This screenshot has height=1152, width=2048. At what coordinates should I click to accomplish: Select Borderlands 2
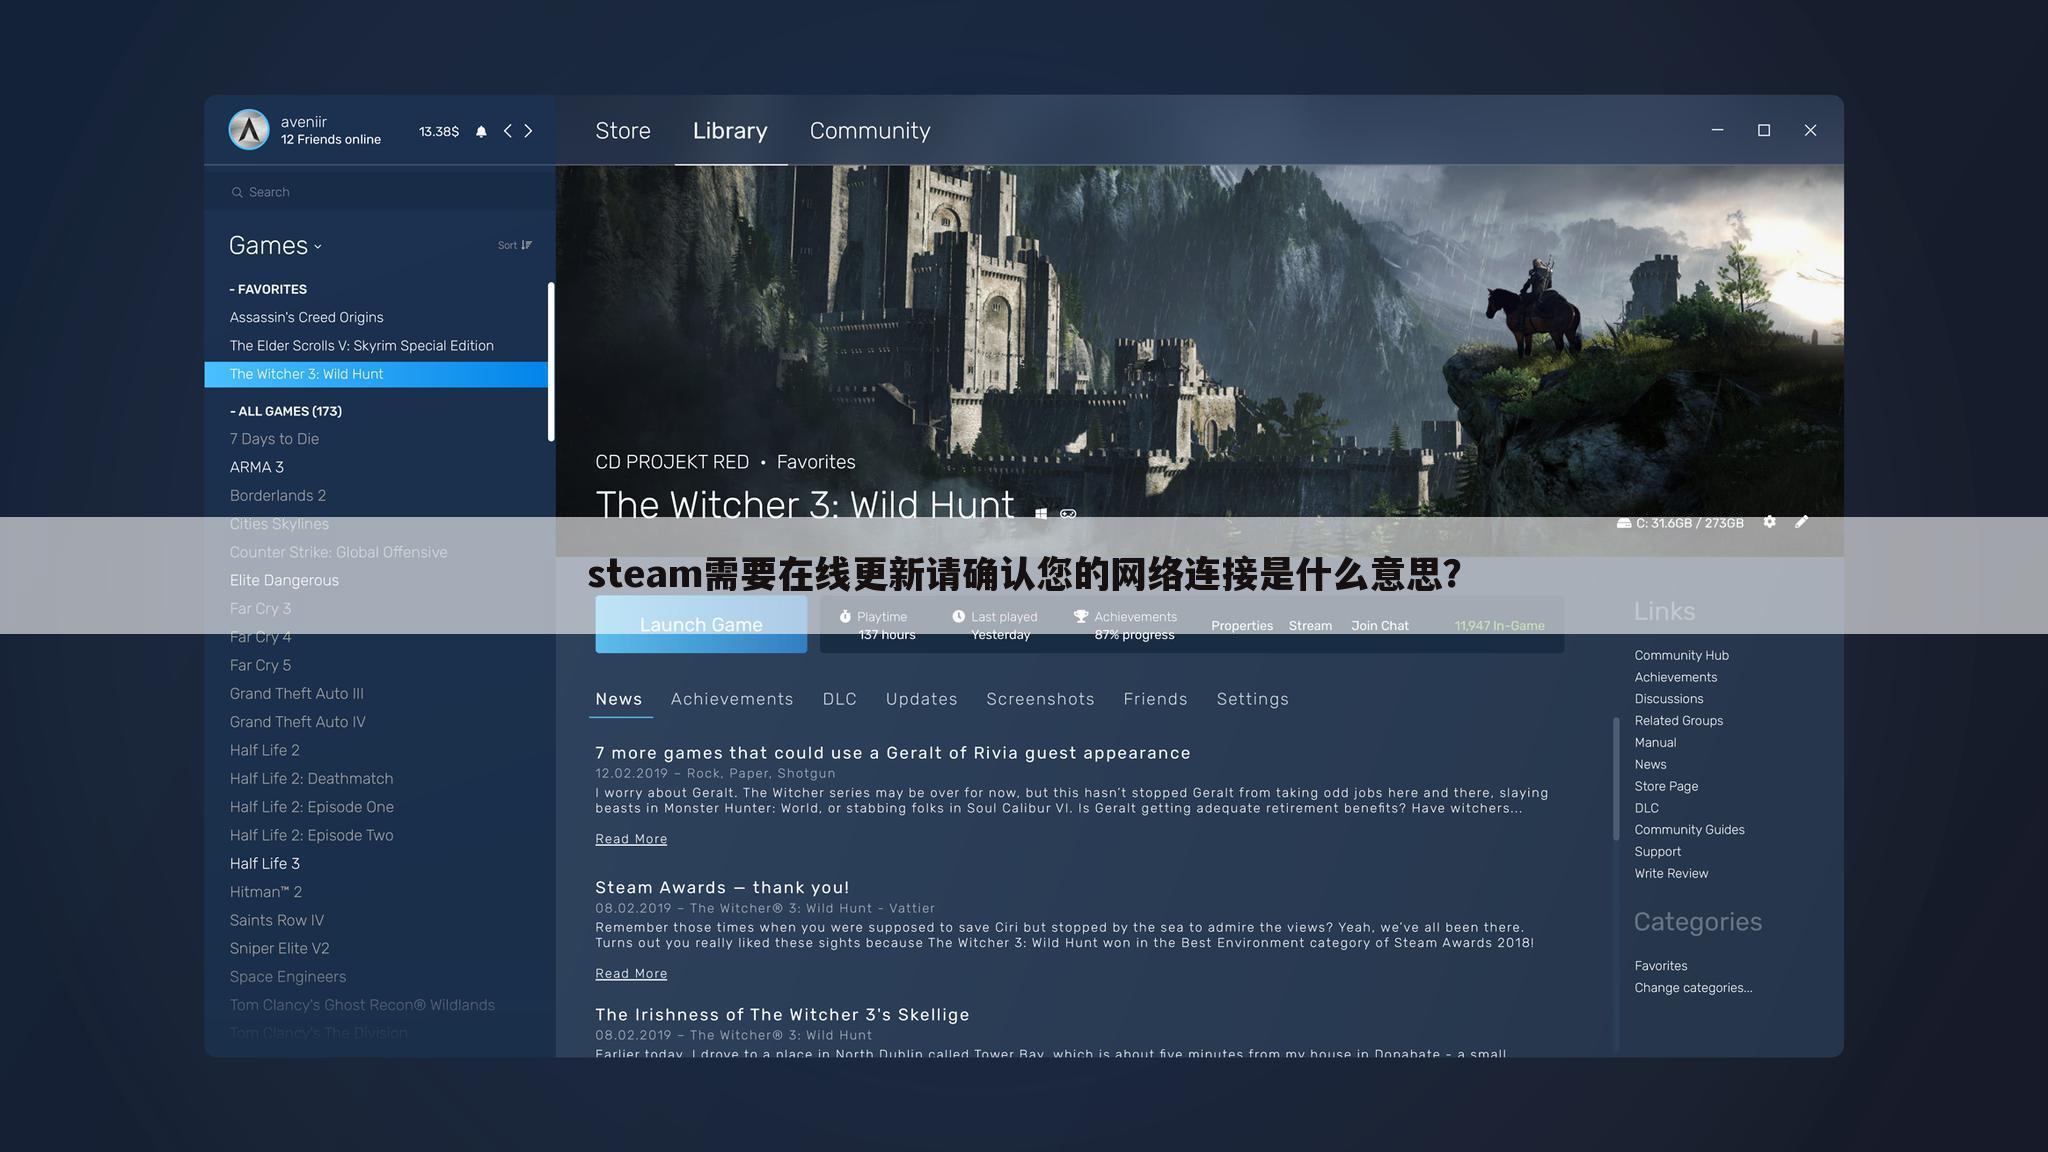(x=277, y=496)
